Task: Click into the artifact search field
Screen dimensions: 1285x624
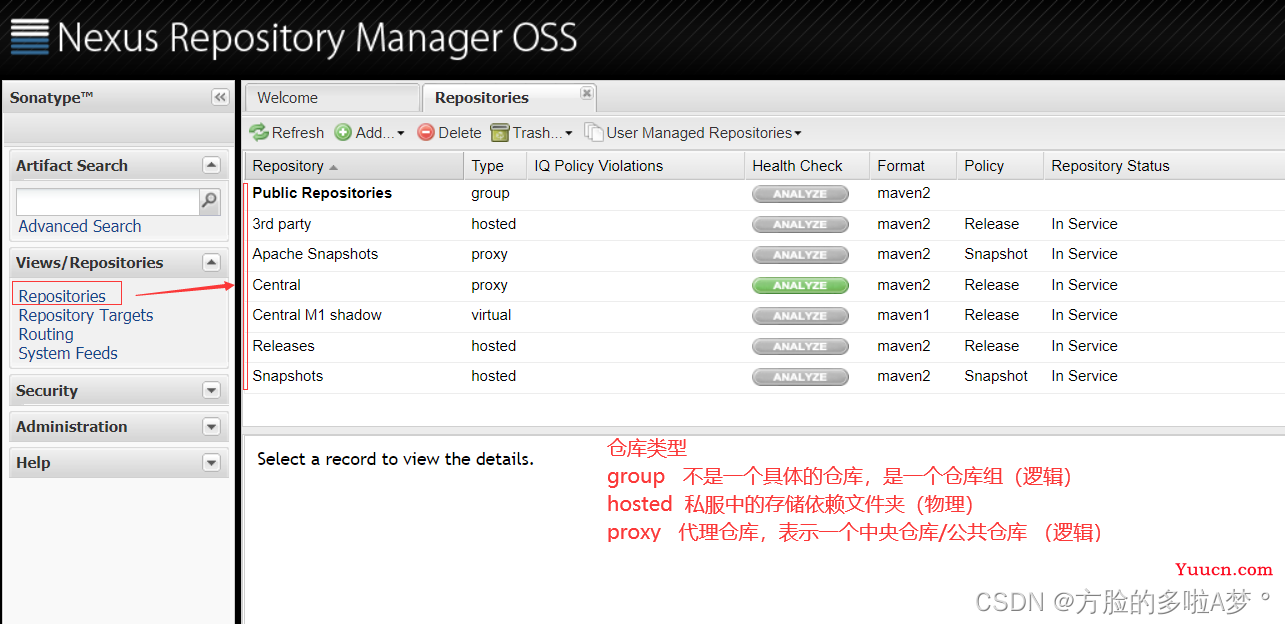Action: click(107, 201)
